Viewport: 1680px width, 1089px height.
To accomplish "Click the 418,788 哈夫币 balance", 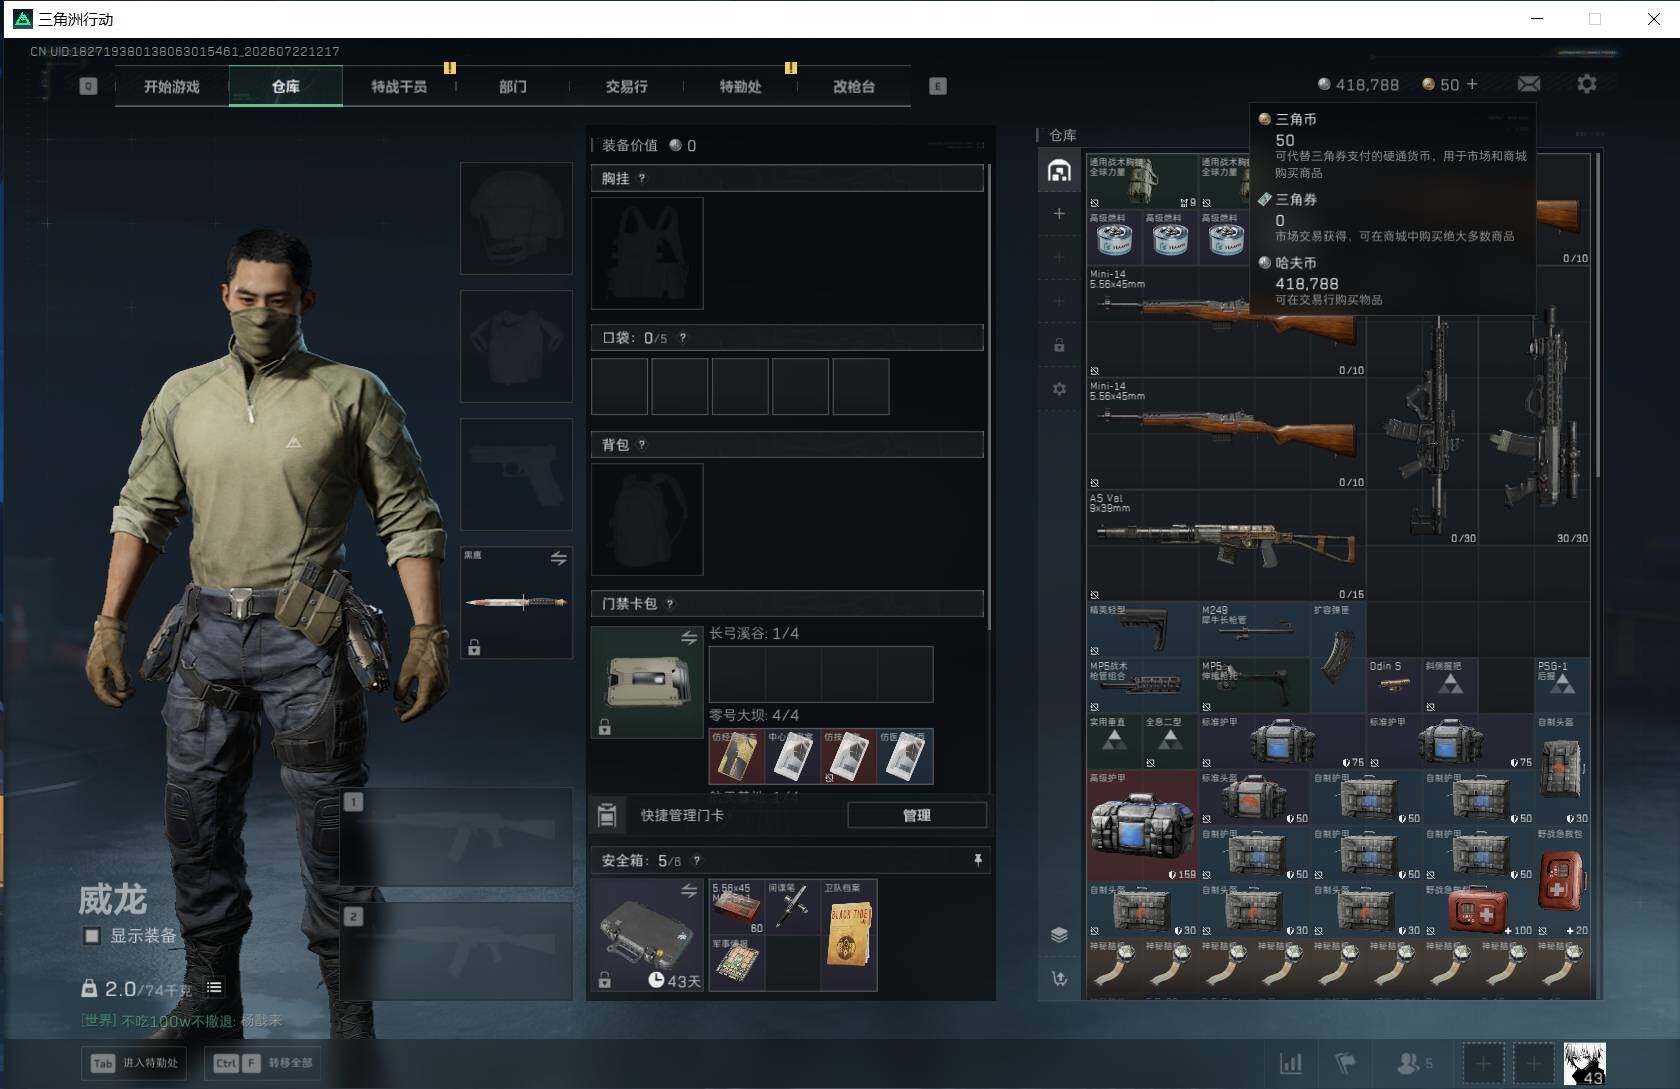I will click(x=1358, y=85).
